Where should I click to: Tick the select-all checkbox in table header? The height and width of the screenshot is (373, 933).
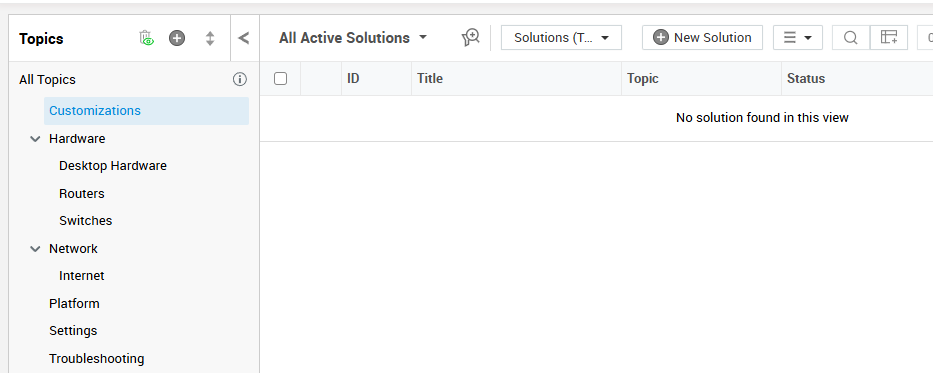coord(280,79)
